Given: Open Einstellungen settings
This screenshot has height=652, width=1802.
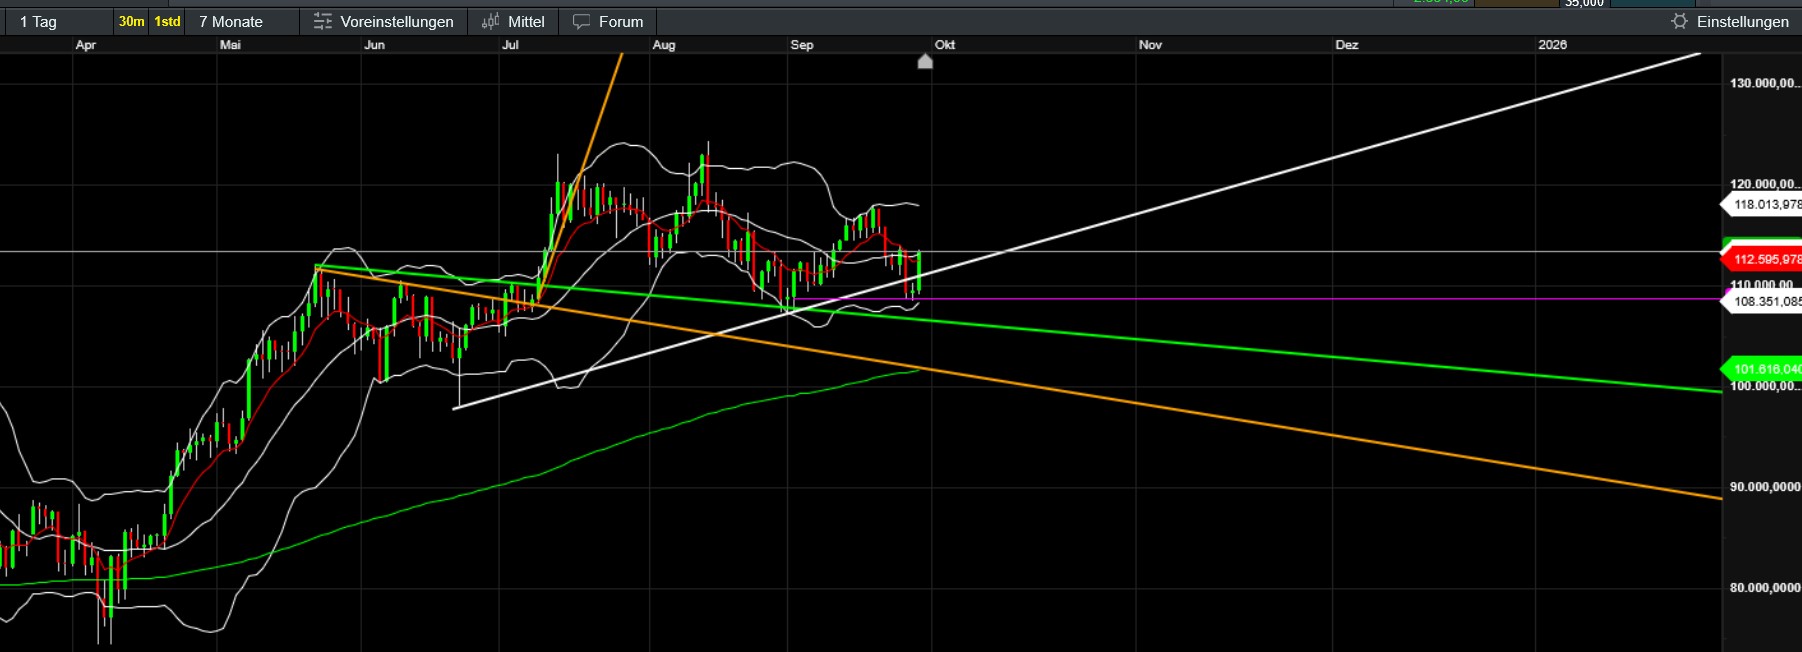Looking at the screenshot, I should click(1742, 21).
